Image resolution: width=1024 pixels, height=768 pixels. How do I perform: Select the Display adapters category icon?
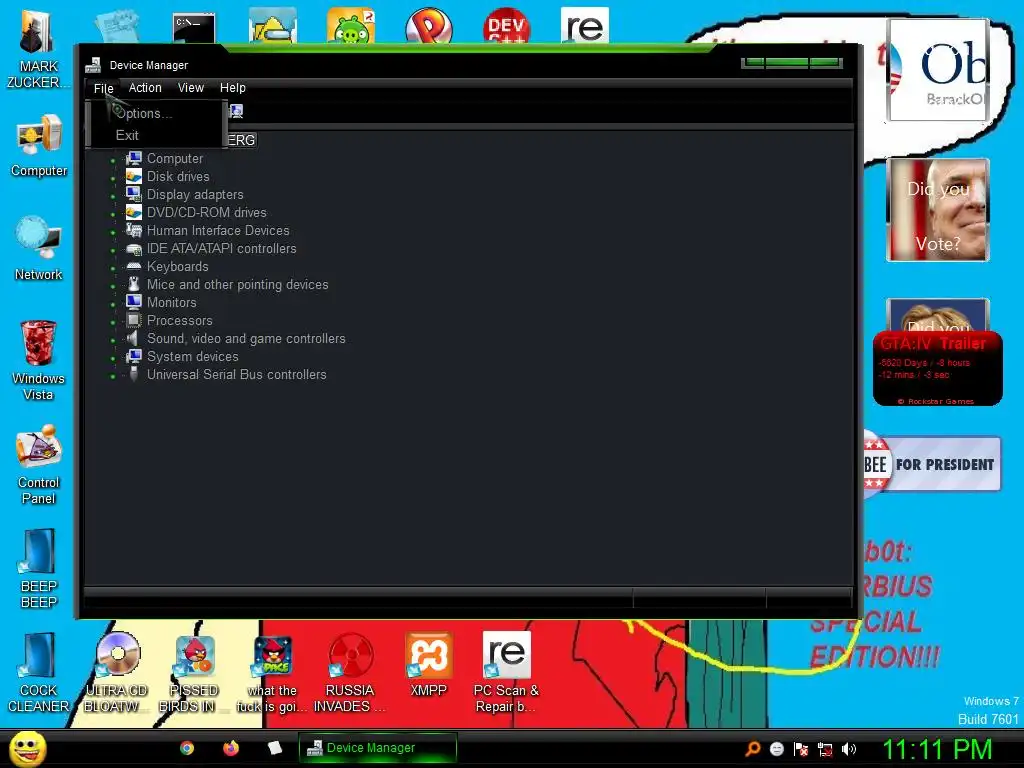point(134,194)
